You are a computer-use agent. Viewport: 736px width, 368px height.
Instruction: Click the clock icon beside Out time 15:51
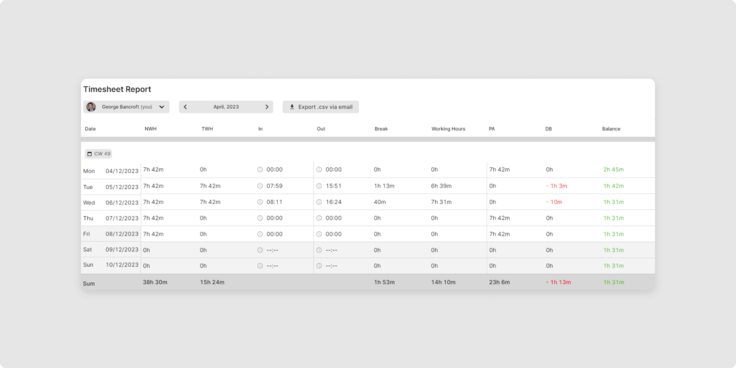pos(319,186)
